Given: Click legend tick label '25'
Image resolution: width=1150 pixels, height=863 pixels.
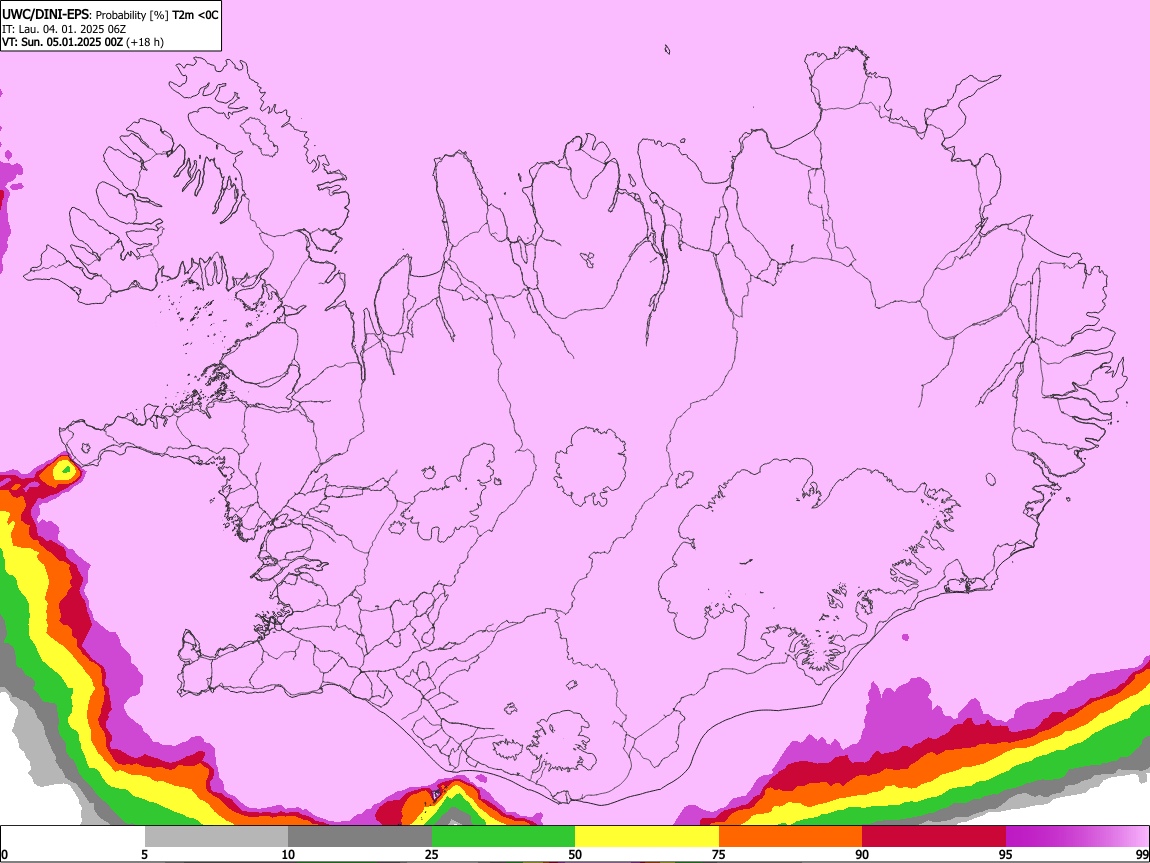Looking at the screenshot, I should coord(432,854).
